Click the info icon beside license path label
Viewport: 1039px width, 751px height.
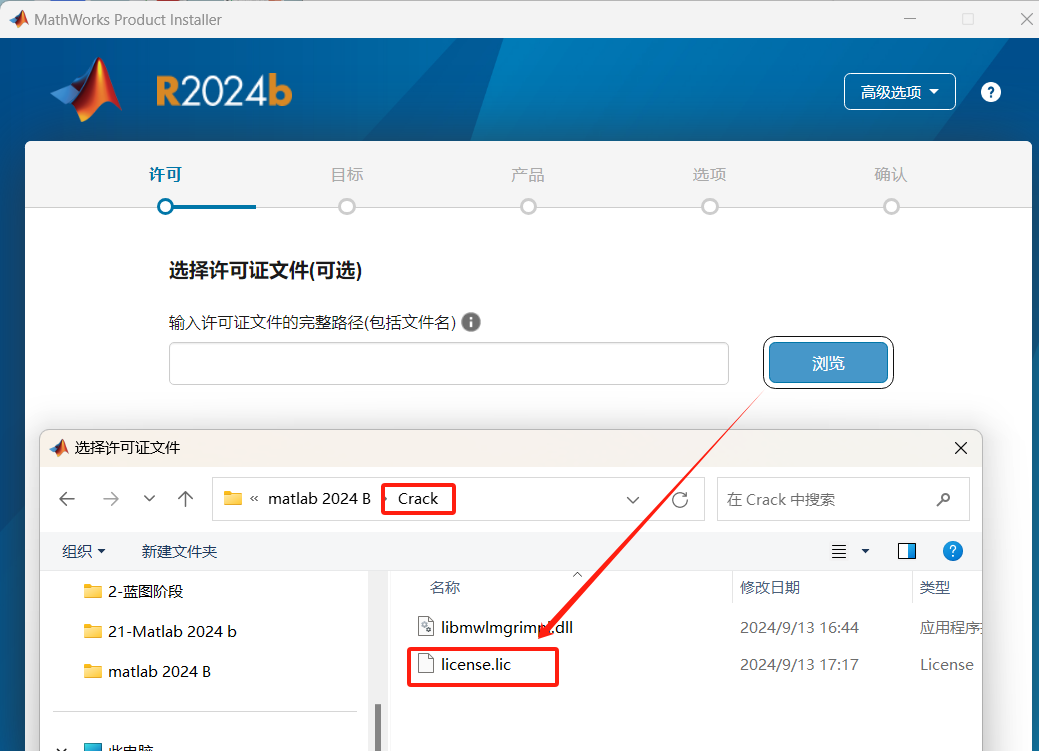(x=470, y=322)
